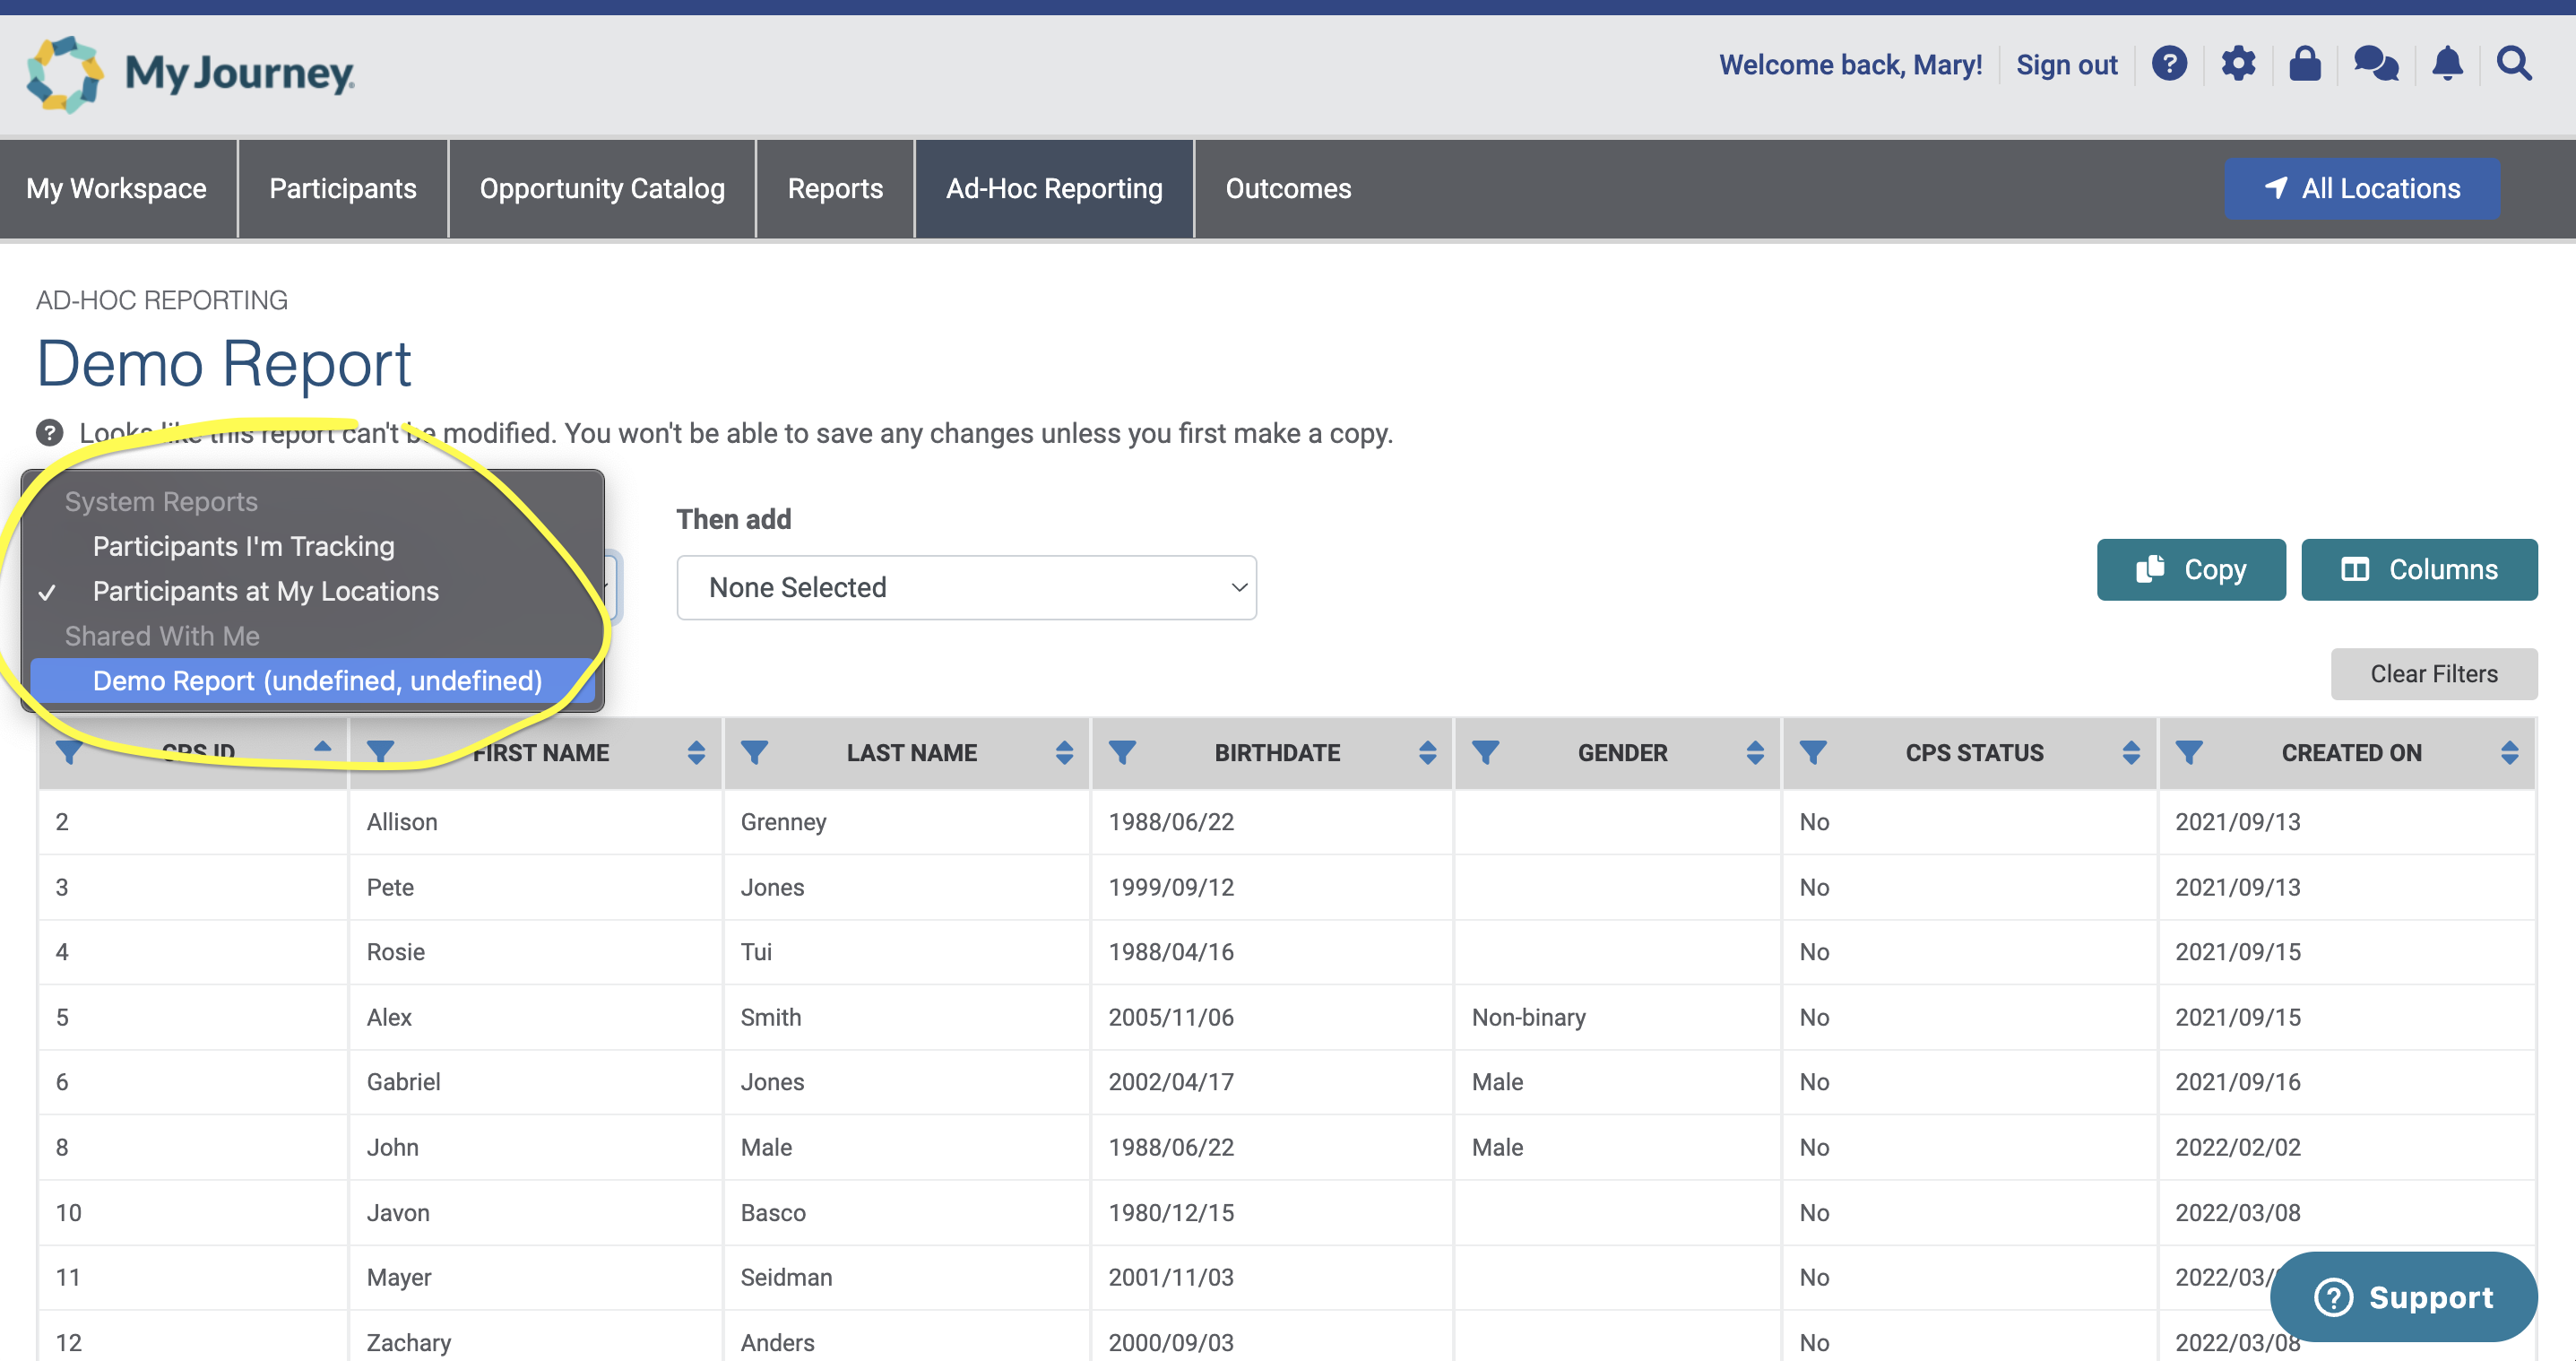The height and width of the screenshot is (1361, 2576).
Task: Click the Copy button
Action: (2190, 569)
